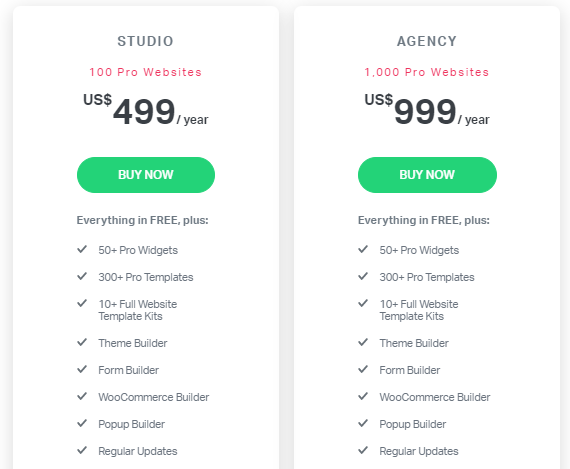Click checkmark beside Agency 10+ Full Website Template Kits

(363, 303)
